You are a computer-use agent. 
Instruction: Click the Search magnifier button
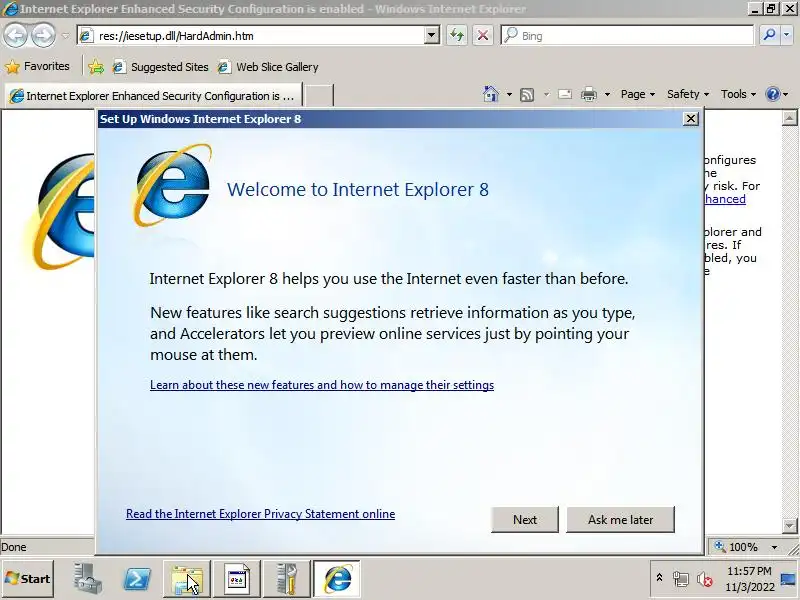(x=769, y=35)
